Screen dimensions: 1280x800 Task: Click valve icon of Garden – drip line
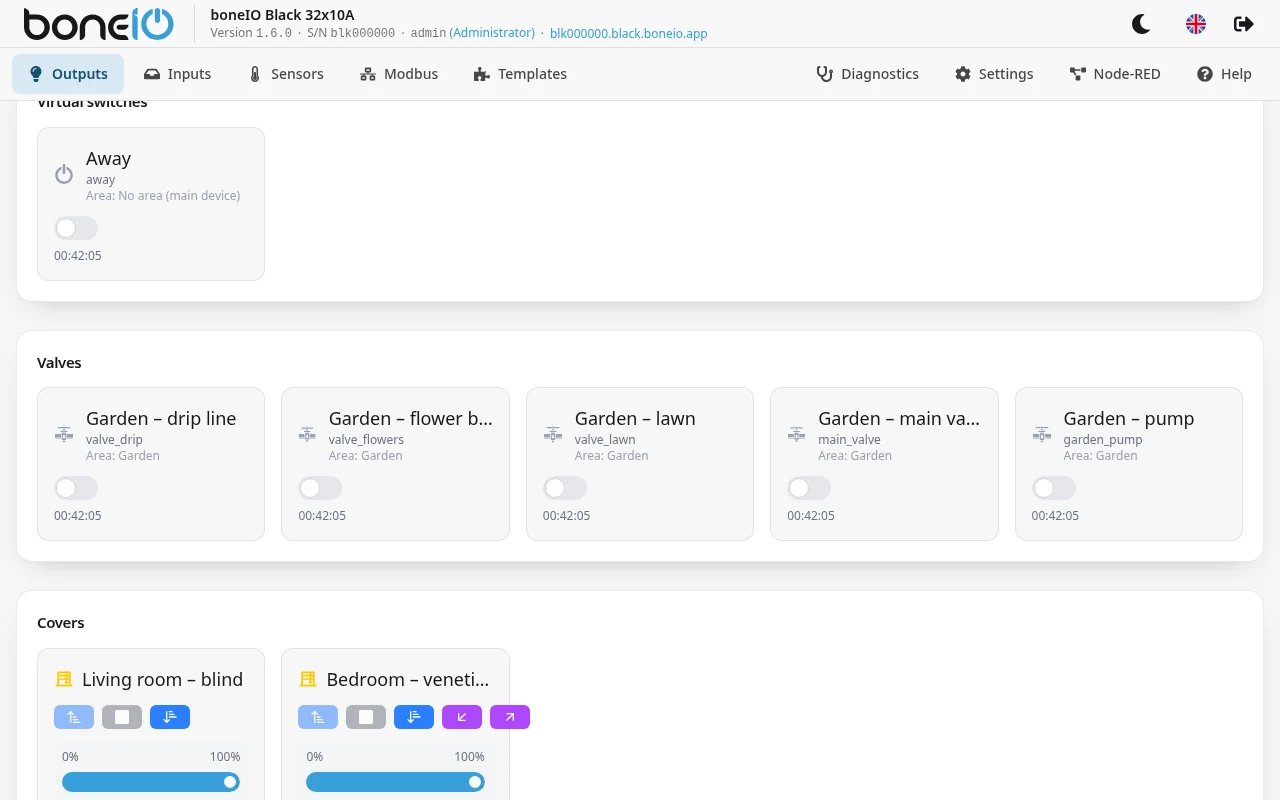point(64,435)
